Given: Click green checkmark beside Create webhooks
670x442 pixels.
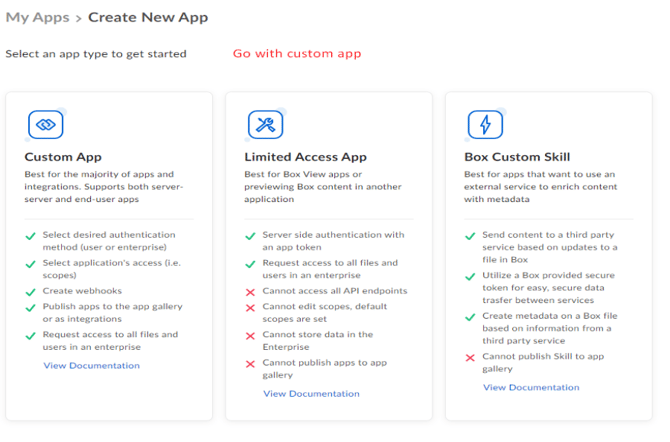Looking at the screenshot, I should pyautogui.click(x=30, y=291).
